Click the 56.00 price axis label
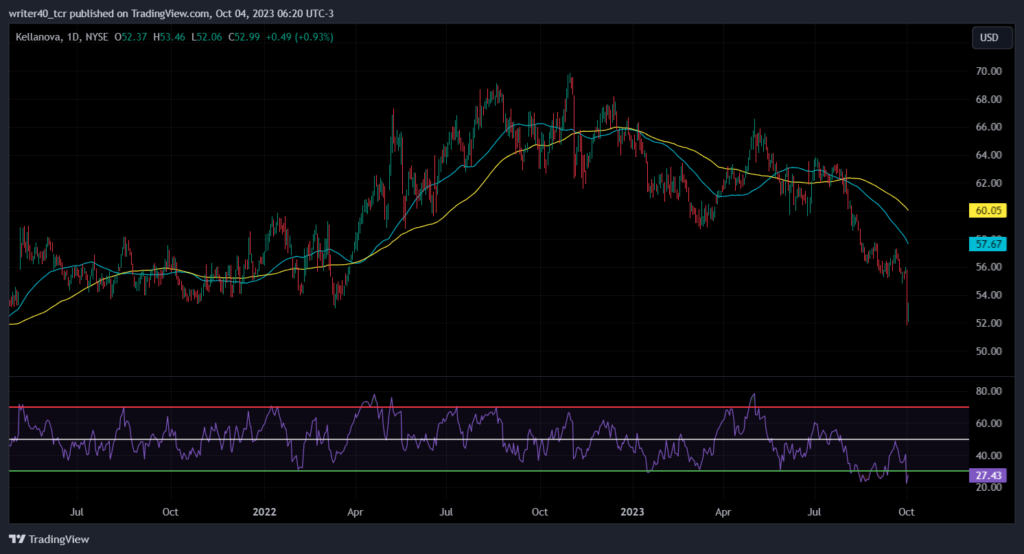 pyautogui.click(x=989, y=267)
